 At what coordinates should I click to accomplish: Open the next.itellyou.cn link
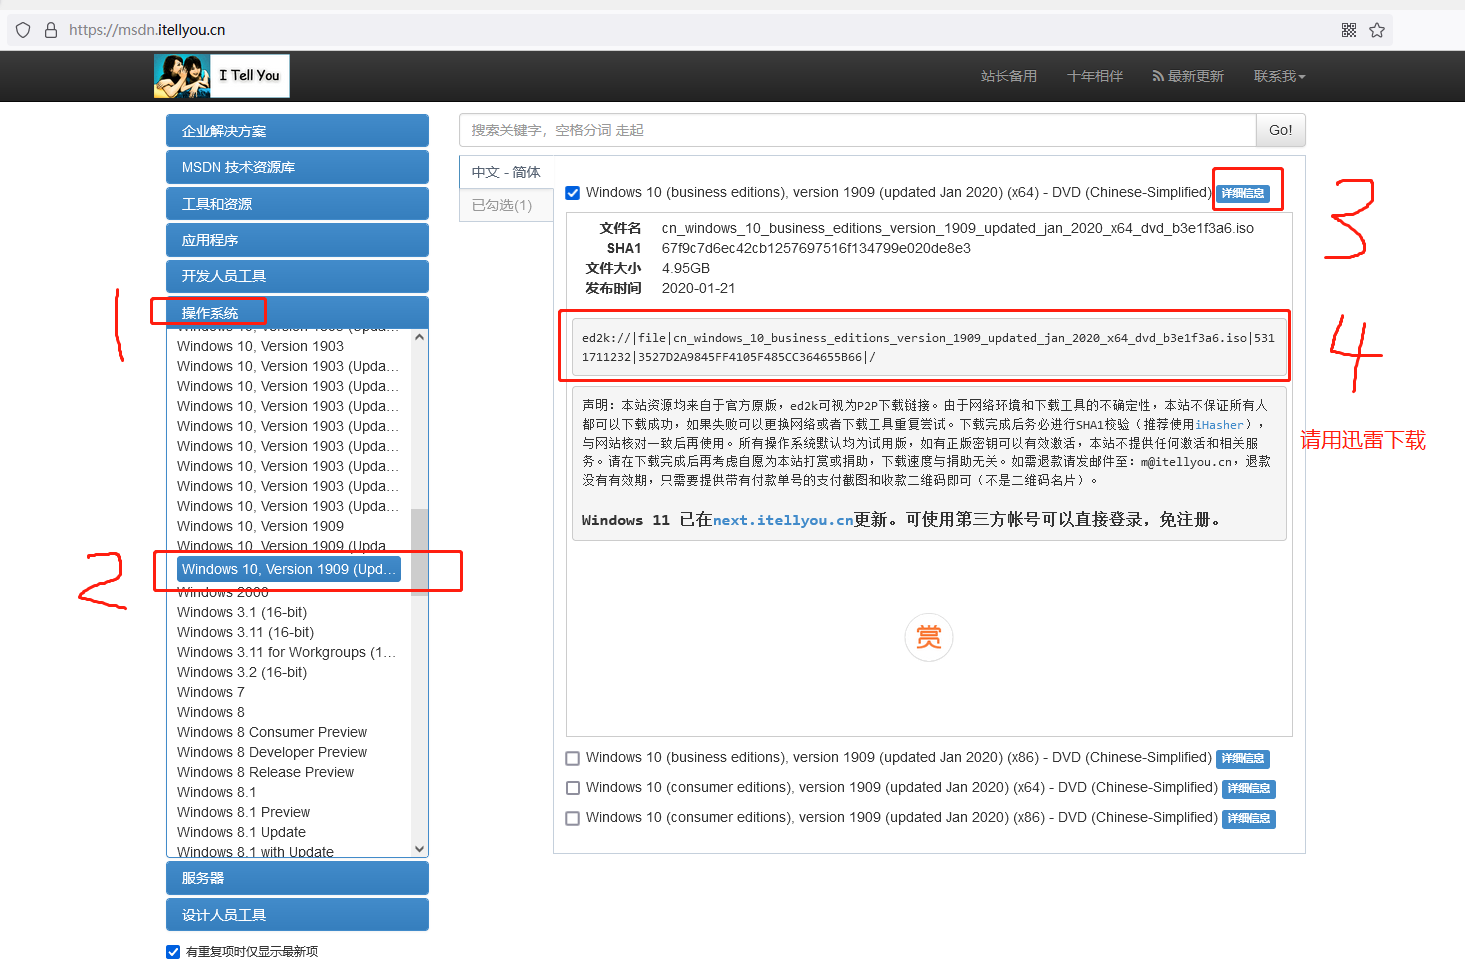pos(783,520)
